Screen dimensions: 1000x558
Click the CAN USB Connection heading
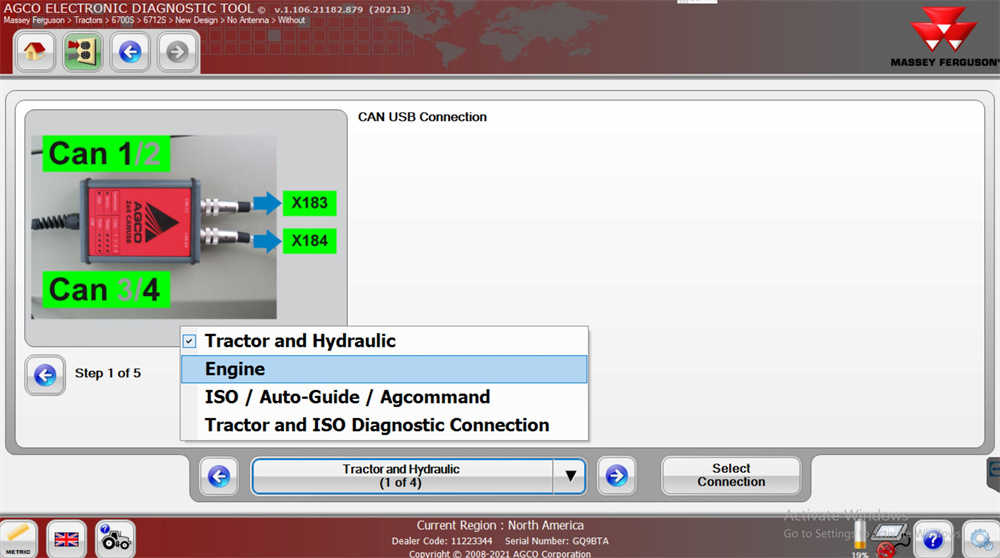422,117
